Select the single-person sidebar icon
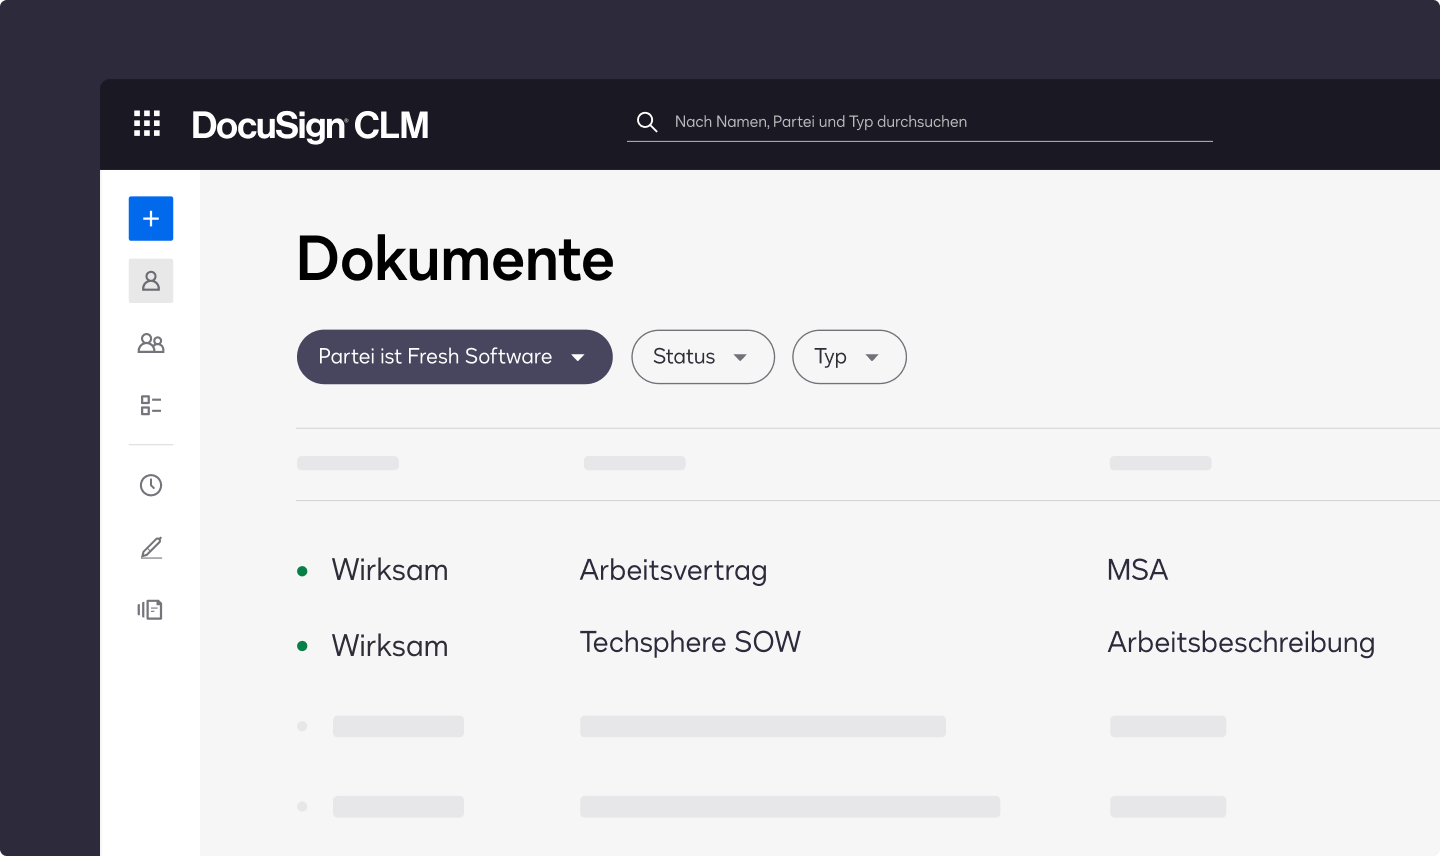The image size is (1440, 856). click(151, 281)
